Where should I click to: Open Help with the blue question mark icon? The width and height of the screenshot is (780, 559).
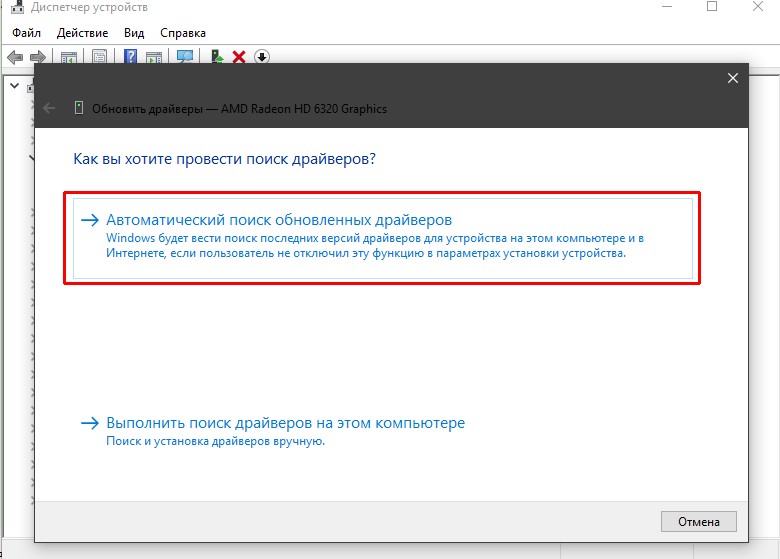tap(130, 56)
